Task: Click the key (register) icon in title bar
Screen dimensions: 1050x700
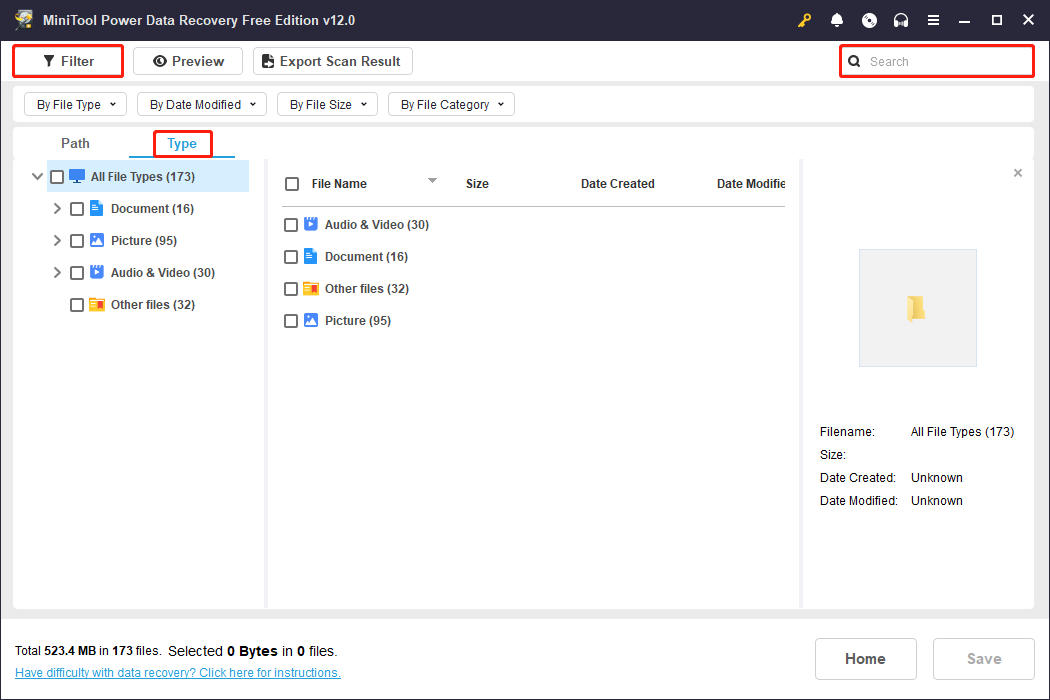Action: pyautogui.click(x=804, y=20)
